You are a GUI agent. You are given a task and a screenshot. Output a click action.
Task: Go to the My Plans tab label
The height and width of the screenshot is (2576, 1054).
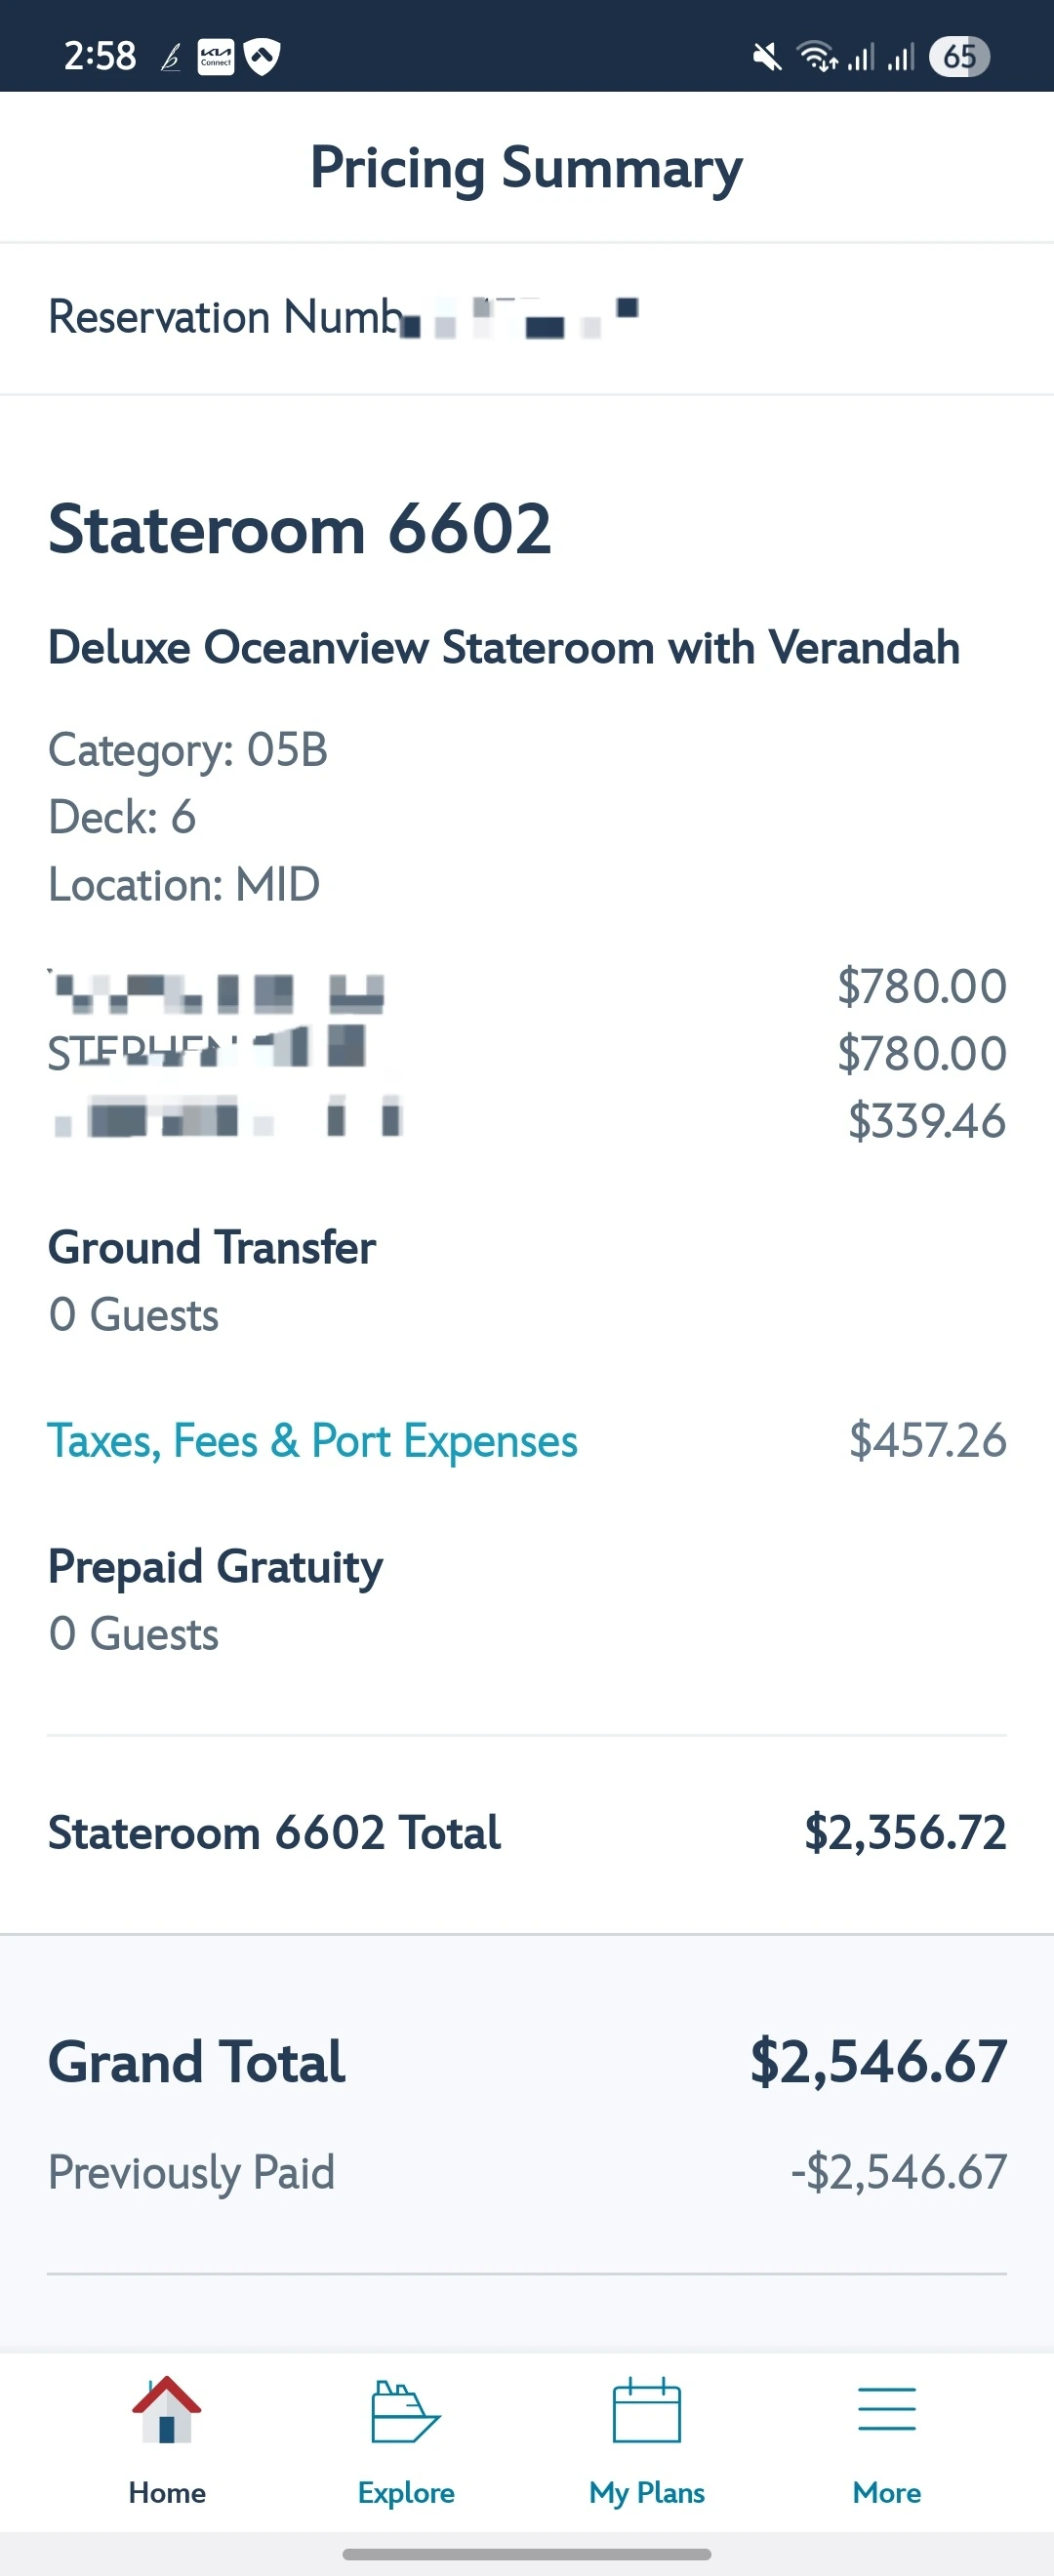647,2493
